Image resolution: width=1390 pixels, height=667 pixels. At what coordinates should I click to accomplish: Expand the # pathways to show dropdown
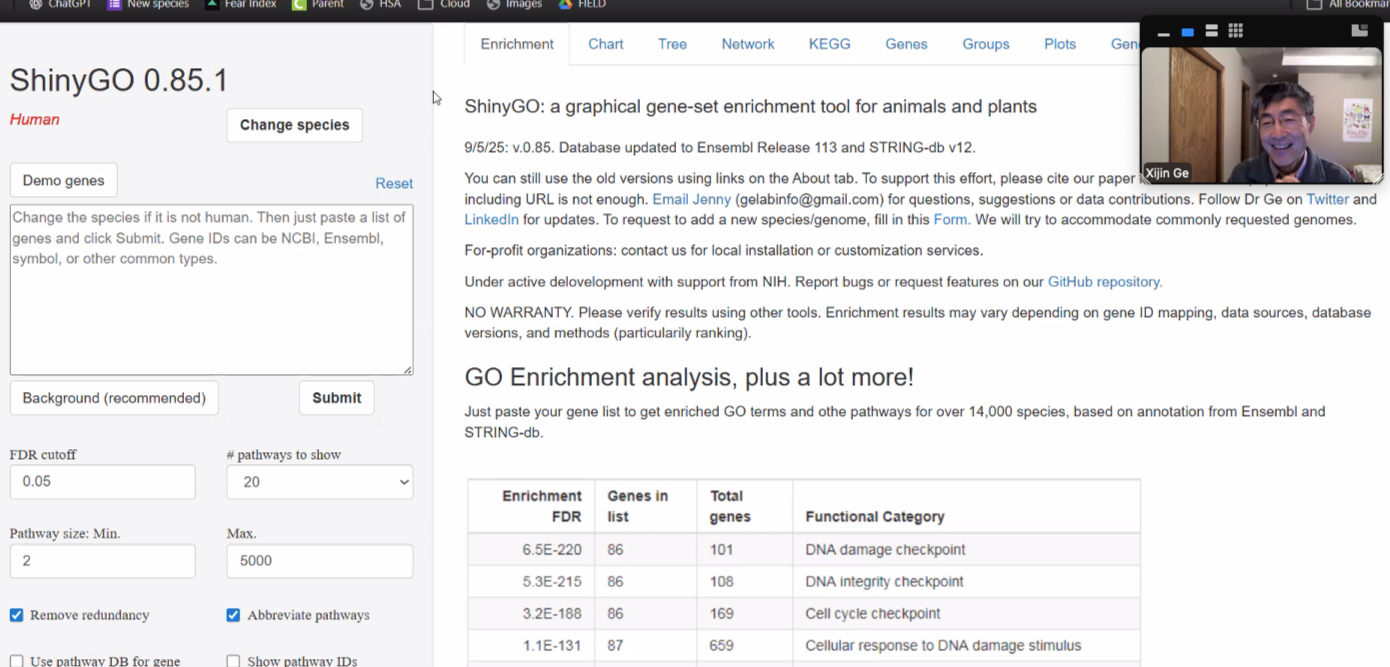[x=320, y=482]
